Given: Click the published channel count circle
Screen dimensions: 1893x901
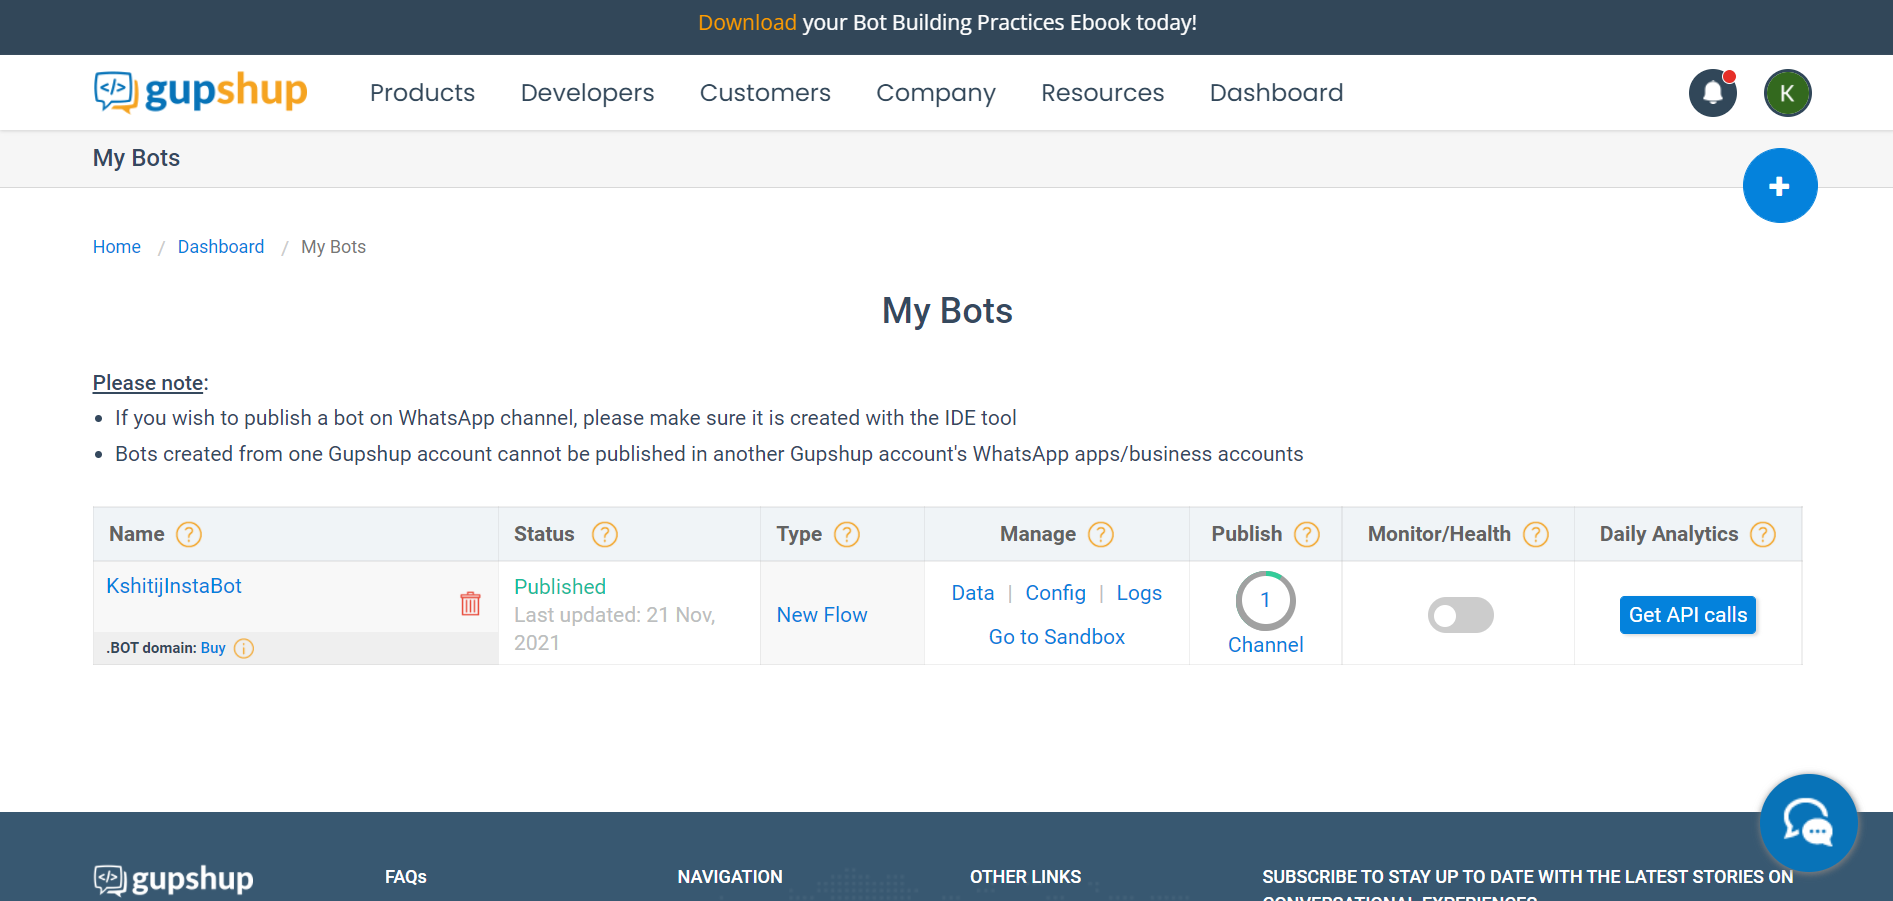Looking at the screenshot, I should tap(1265, 600).
